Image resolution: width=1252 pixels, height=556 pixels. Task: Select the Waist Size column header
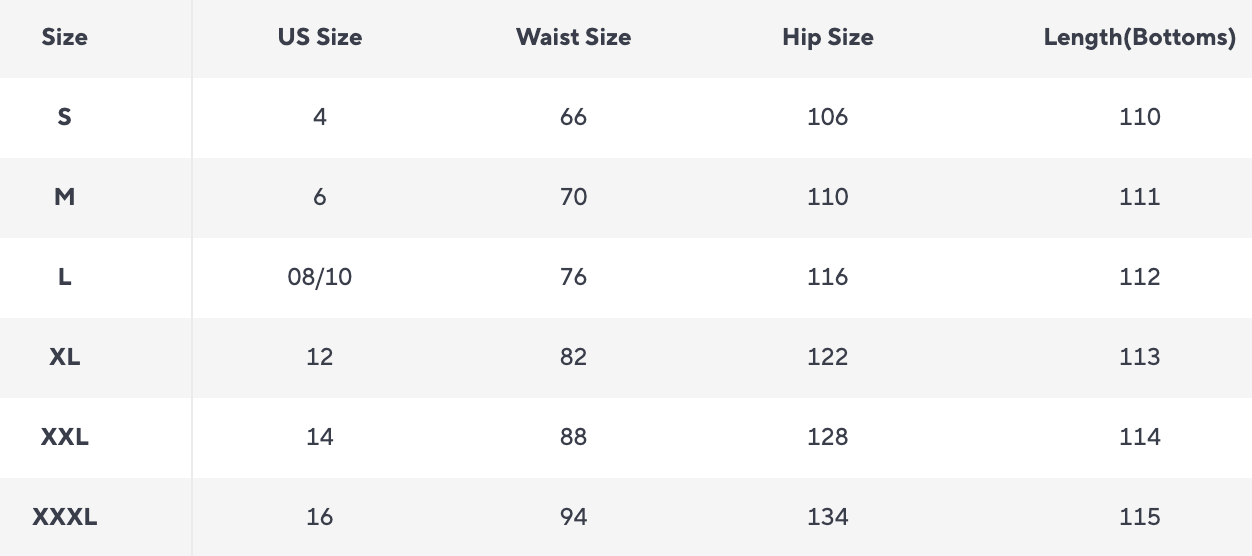click(x=573, y=38)
